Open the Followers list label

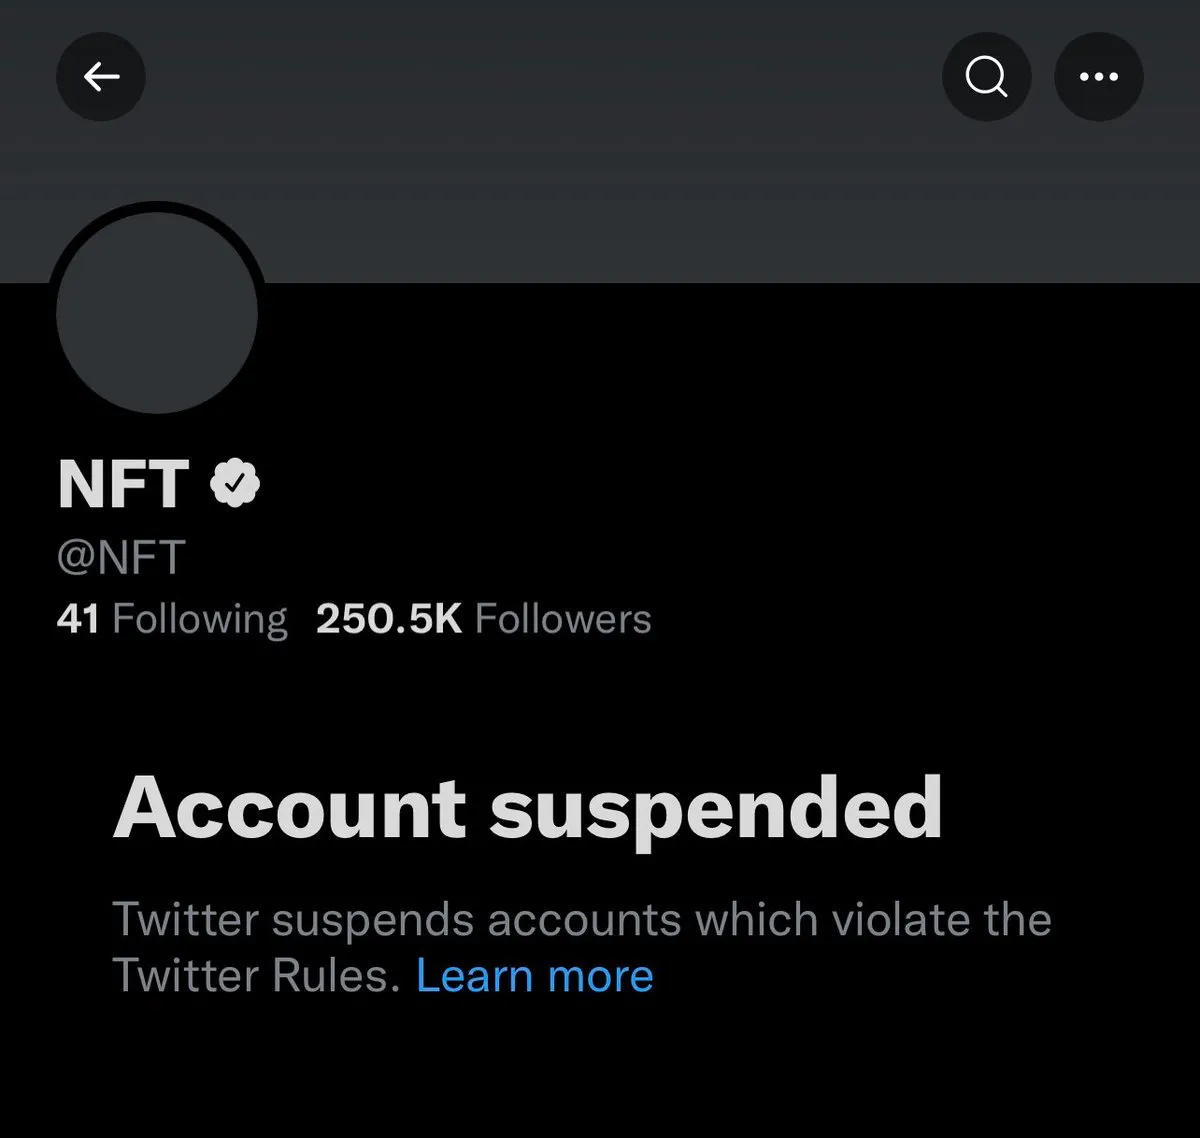coord(563,619)
